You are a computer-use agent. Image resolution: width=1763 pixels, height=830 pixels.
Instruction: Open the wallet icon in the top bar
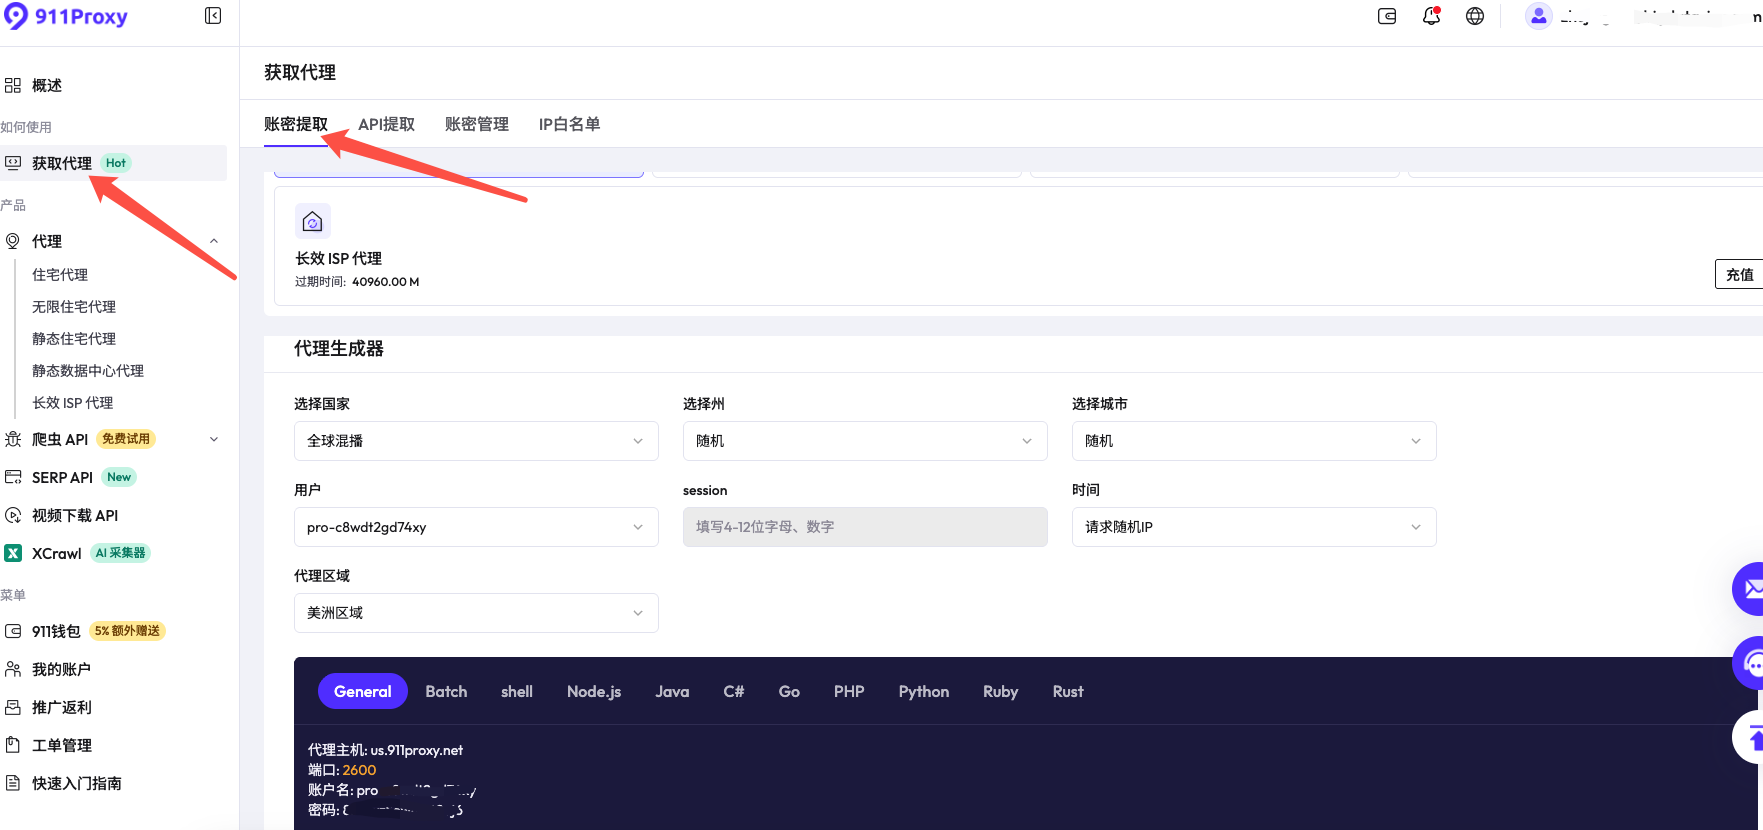point(1387,16)
